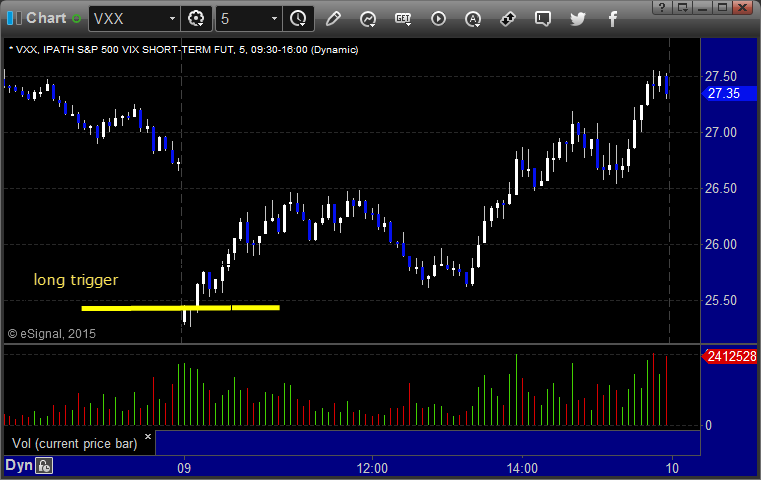Screen dimensions: 761x480
Task: Click the detach window button in title bar
Action: tap(682, 7)
